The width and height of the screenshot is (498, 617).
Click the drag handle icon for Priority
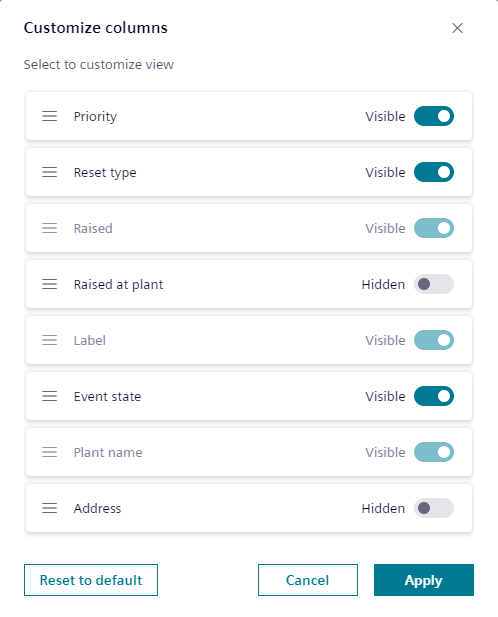tap(50, 116)
